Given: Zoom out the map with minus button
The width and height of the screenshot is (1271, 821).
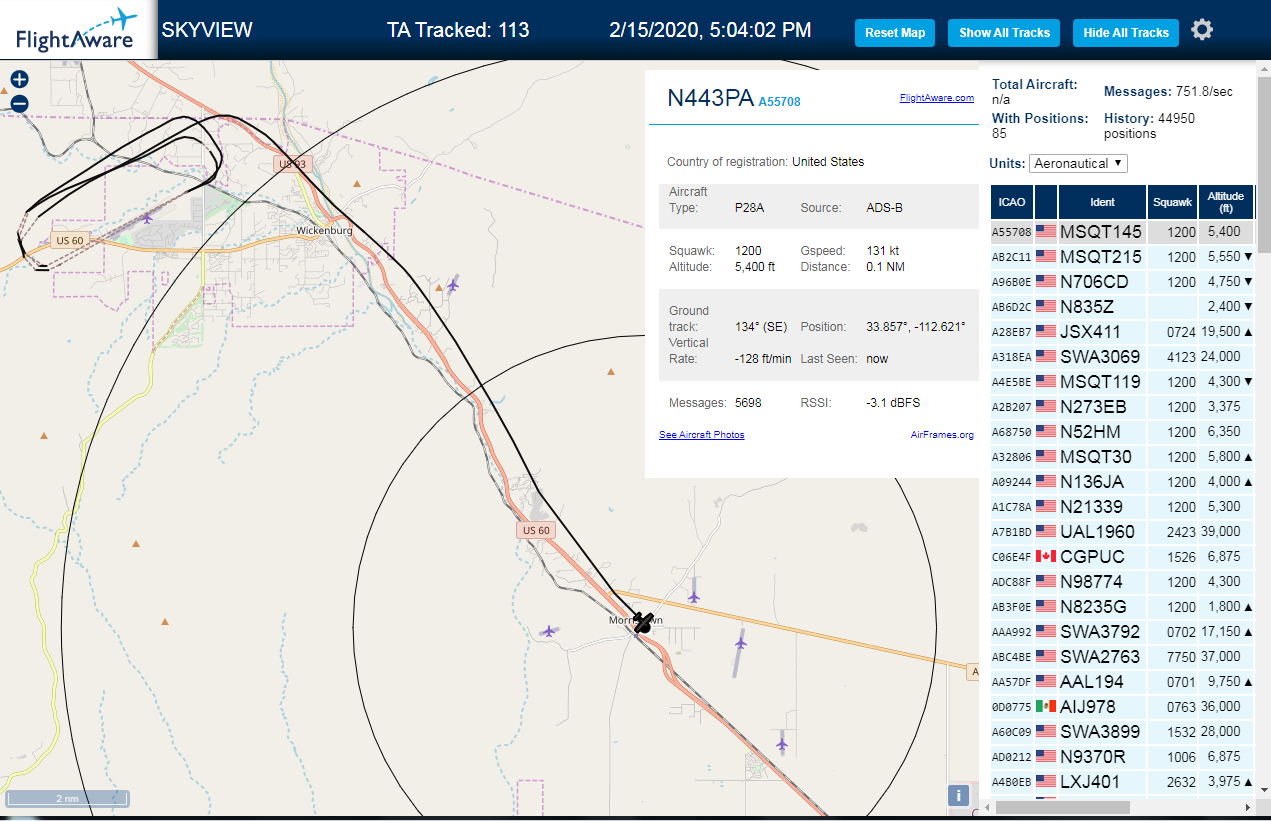Looking at the screenshot, I should 19,103.
